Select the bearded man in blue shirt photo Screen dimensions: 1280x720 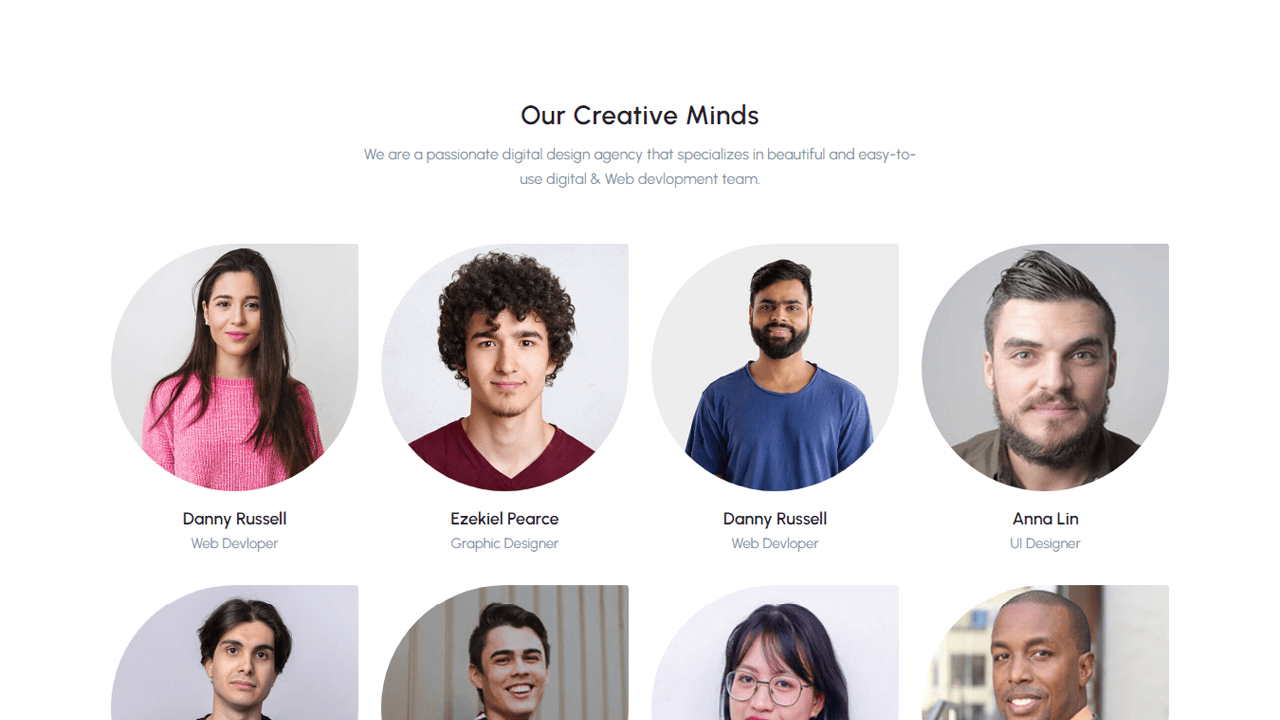click(x=775, y=367)
